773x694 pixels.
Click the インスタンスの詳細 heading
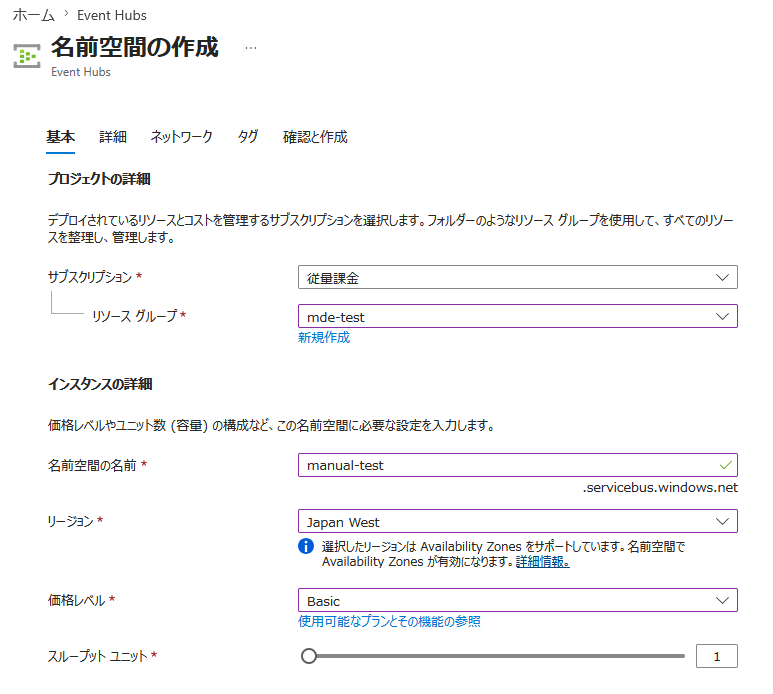point(100,384)
